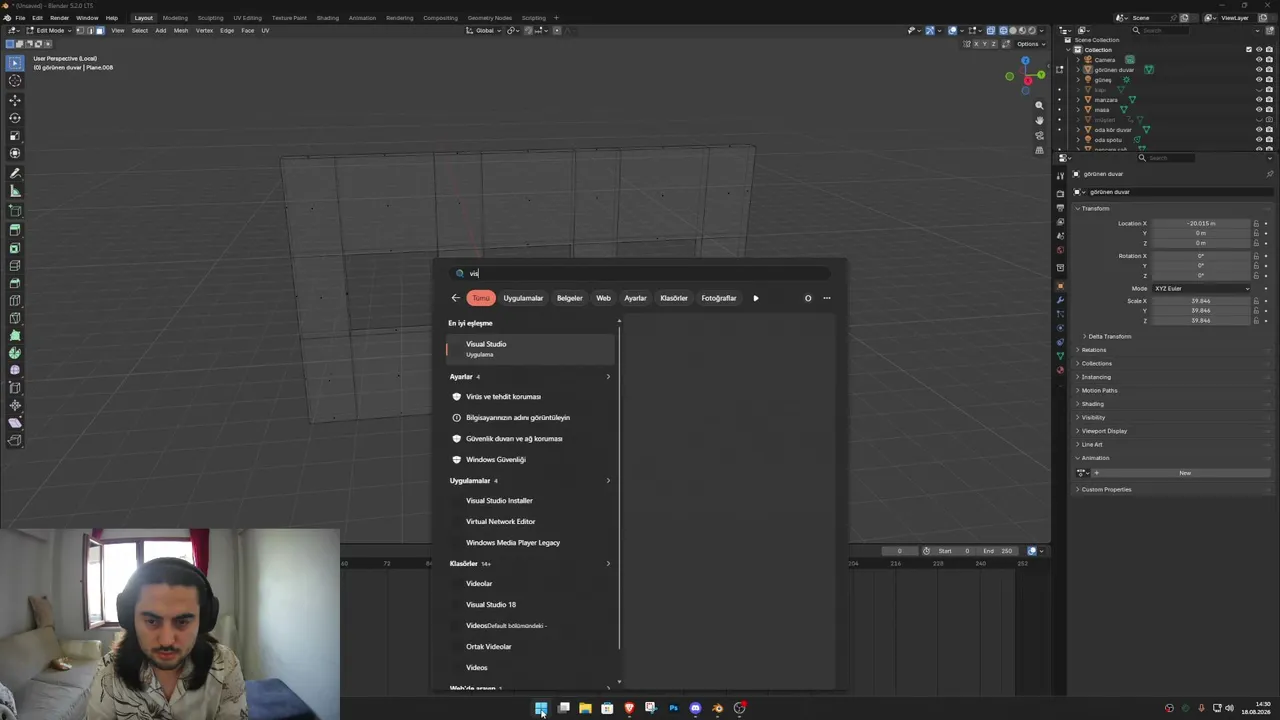Select the Annotate tool in Blender toolbar
Image resolution: width=1280 pixels, height=720 pixels.
pos(15,174)
